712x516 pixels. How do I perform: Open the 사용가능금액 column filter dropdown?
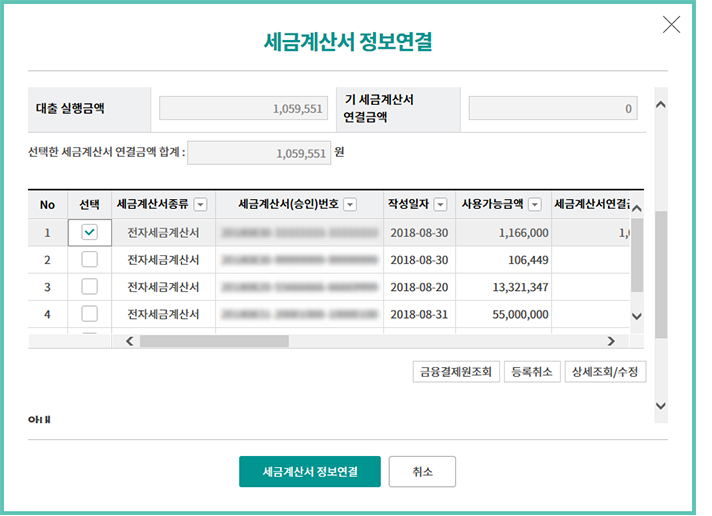[x=534, y=205]
